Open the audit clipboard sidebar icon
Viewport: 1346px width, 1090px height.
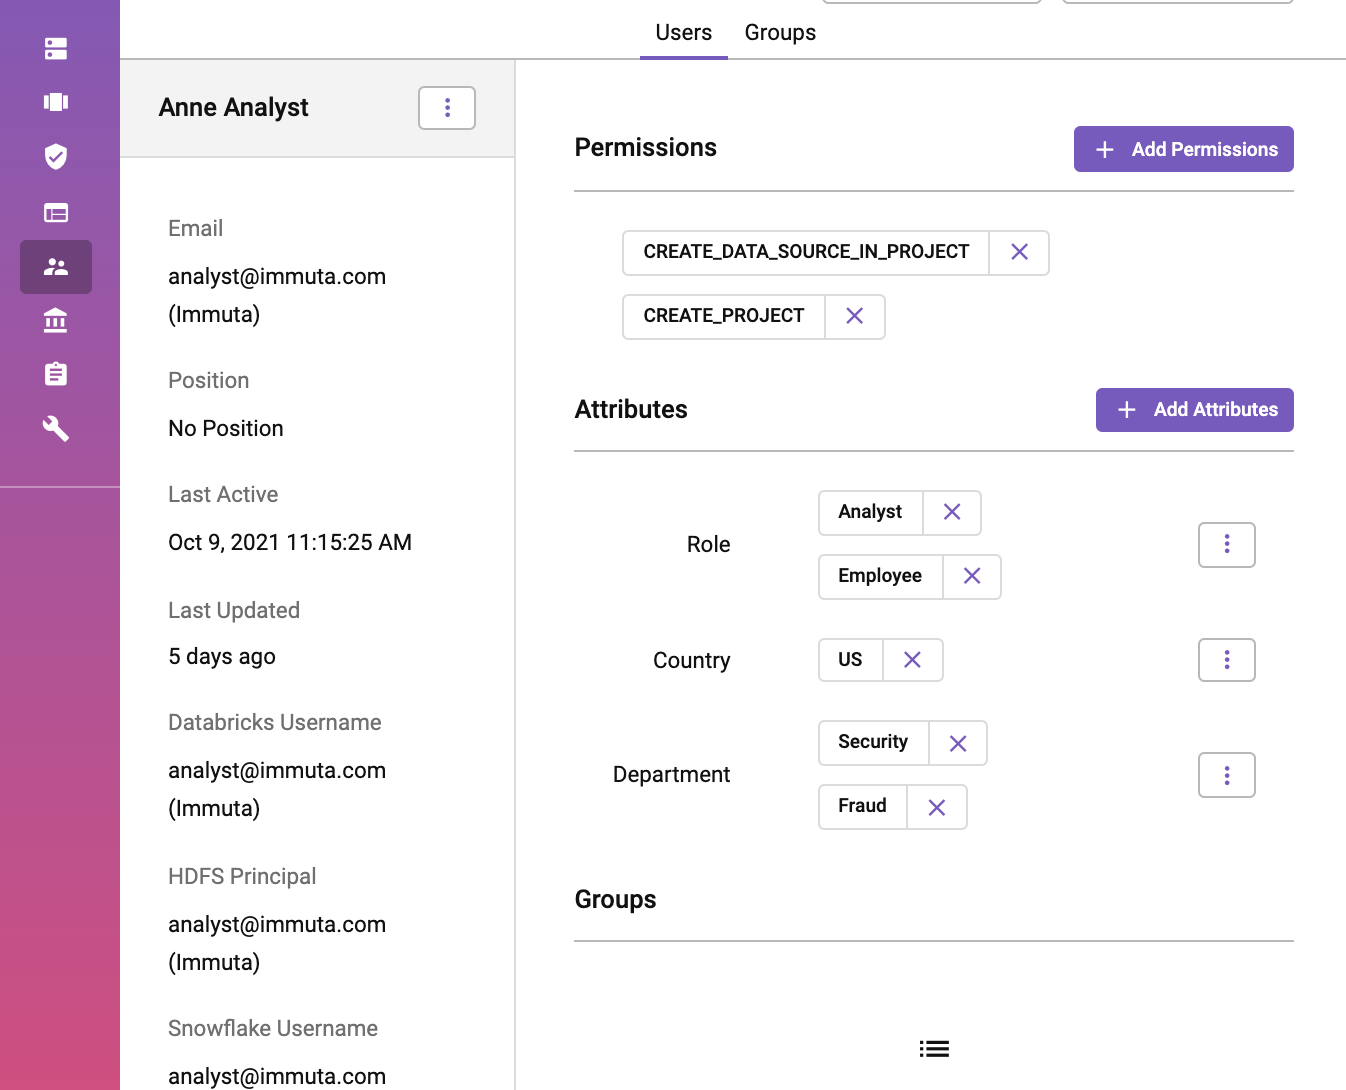point(56,374)
